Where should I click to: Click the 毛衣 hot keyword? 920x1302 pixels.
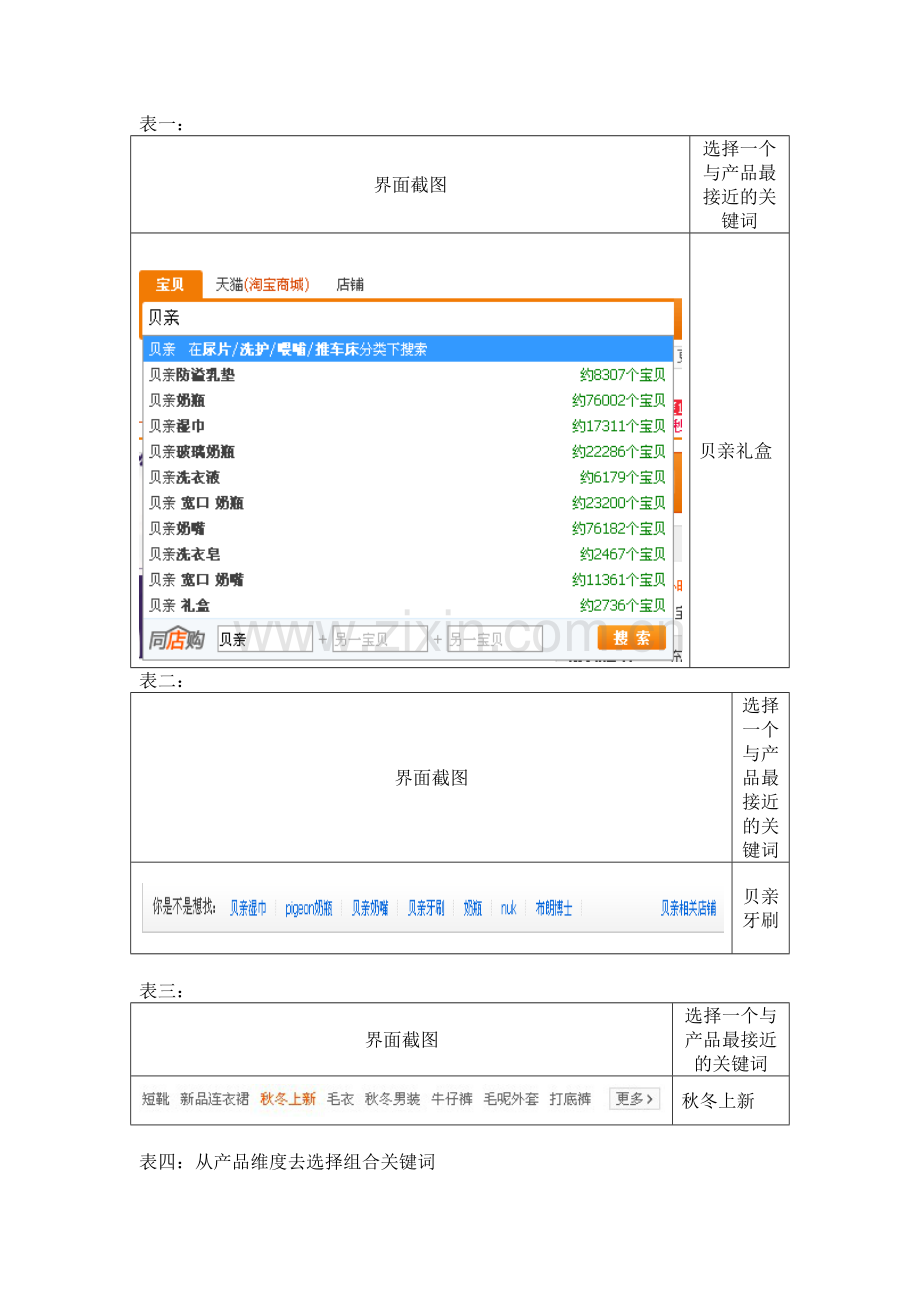341,1099
